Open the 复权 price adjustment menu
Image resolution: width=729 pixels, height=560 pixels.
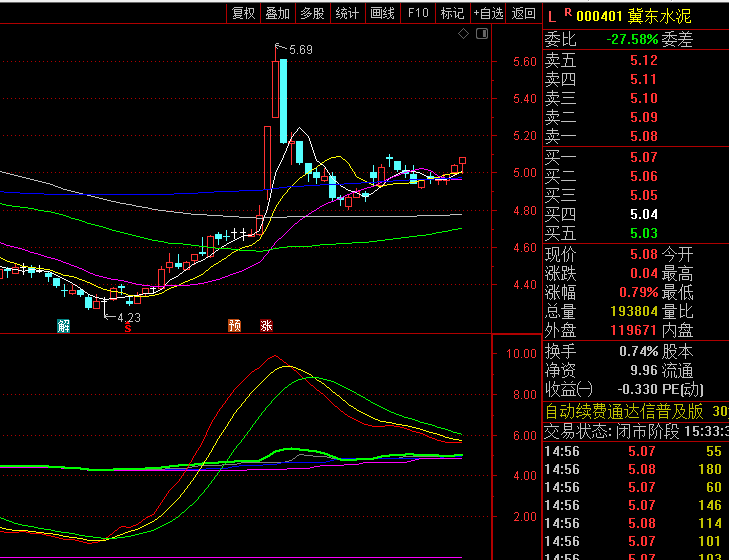tap(243, 13)
